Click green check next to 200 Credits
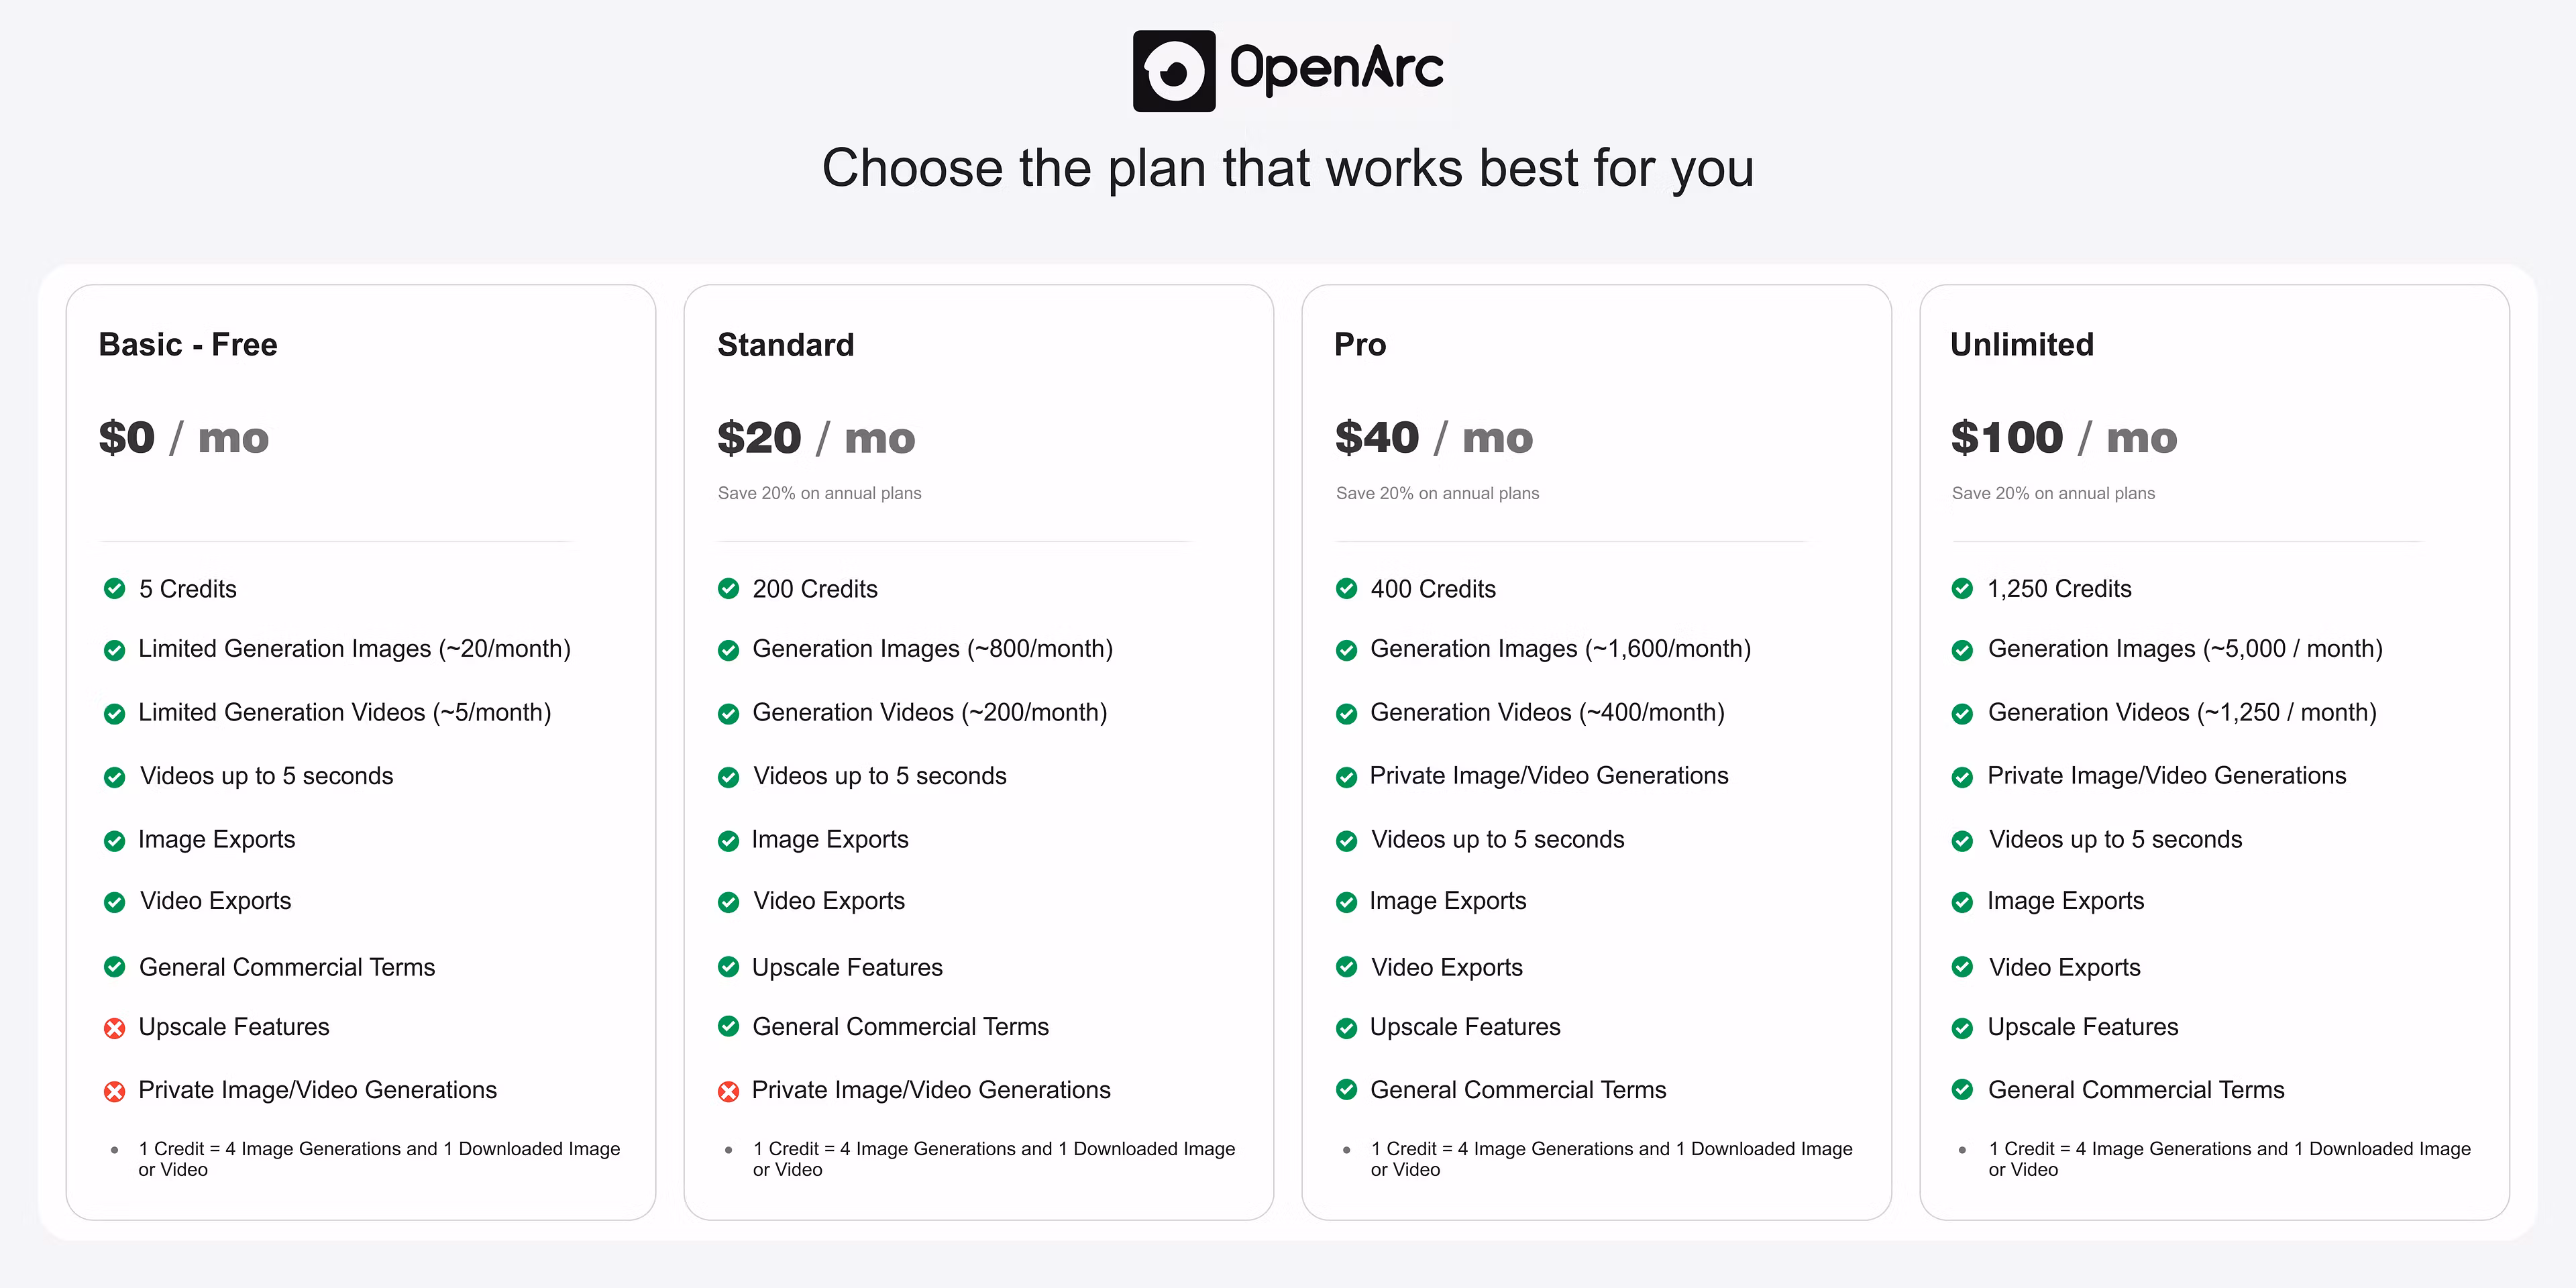The image size is (2576, 1288). point(729,589)
